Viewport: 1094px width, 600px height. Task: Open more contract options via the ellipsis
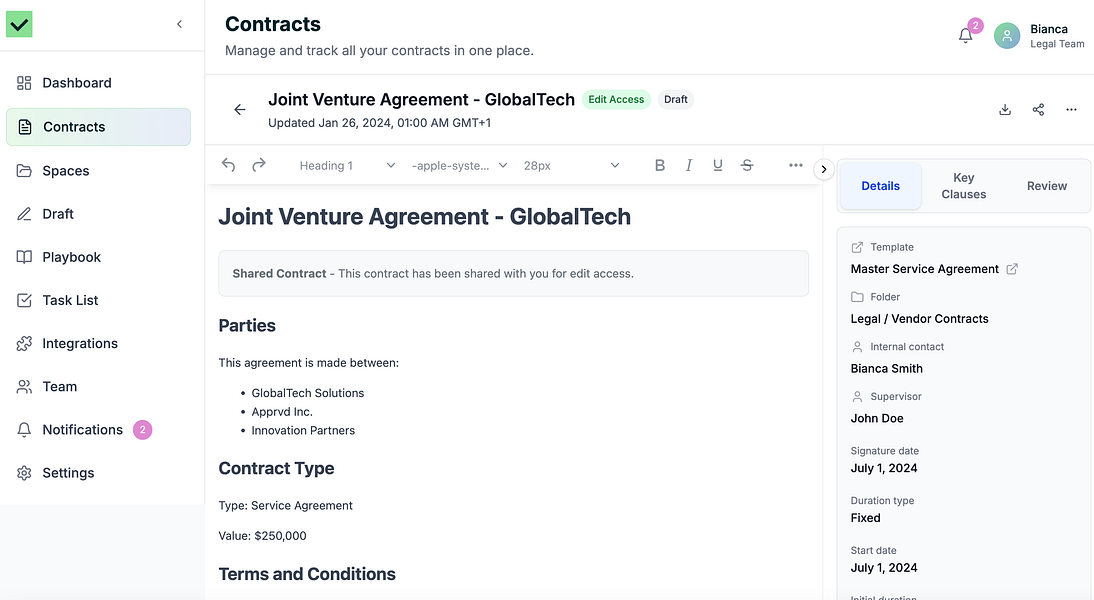click(1071, 109)
